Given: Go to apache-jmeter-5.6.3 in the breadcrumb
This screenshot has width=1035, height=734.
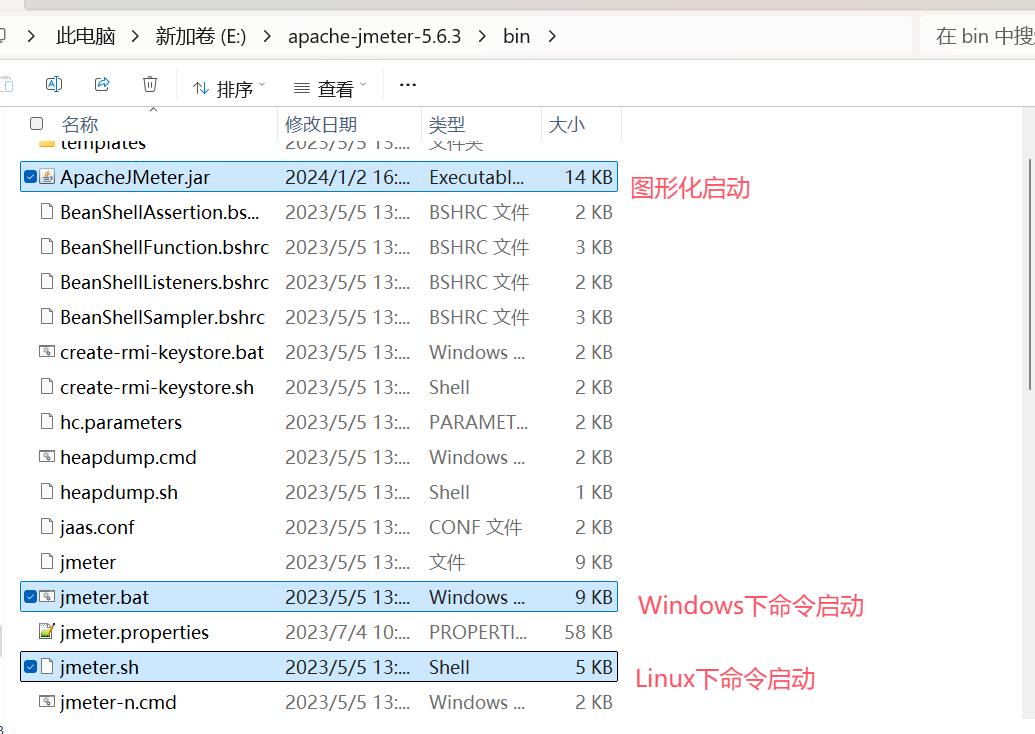Looking at the screenshot, I should (374, 36).
